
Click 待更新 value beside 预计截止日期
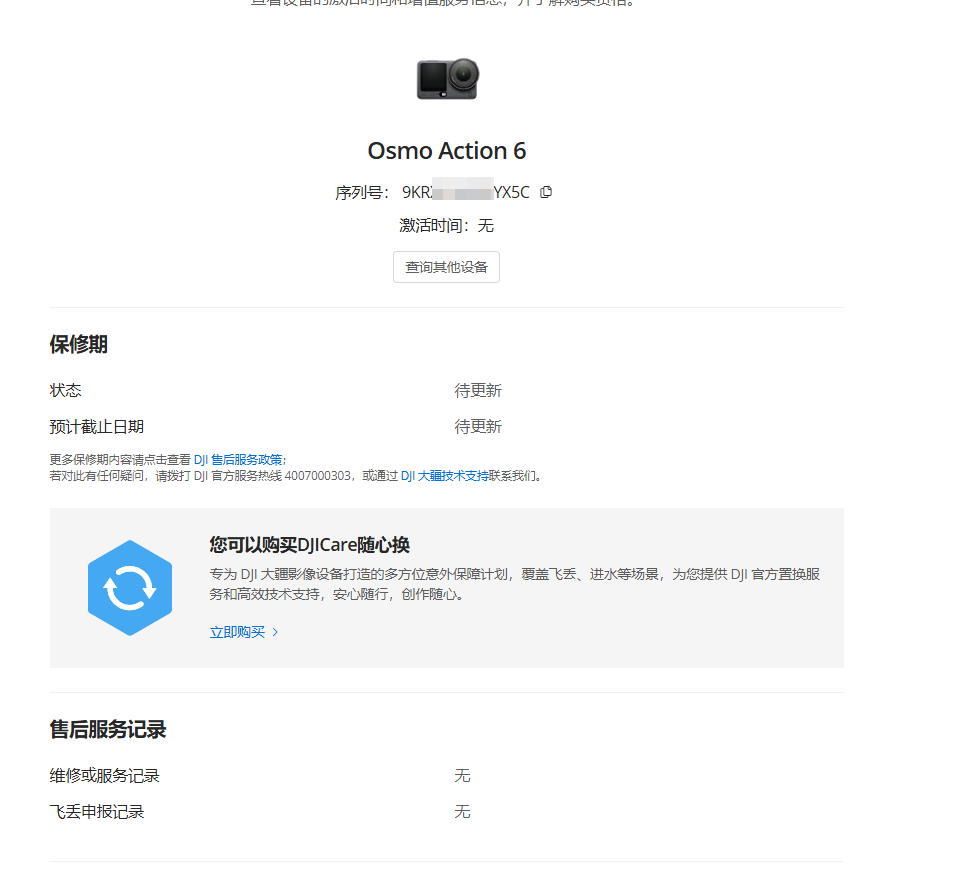(478, 427)
